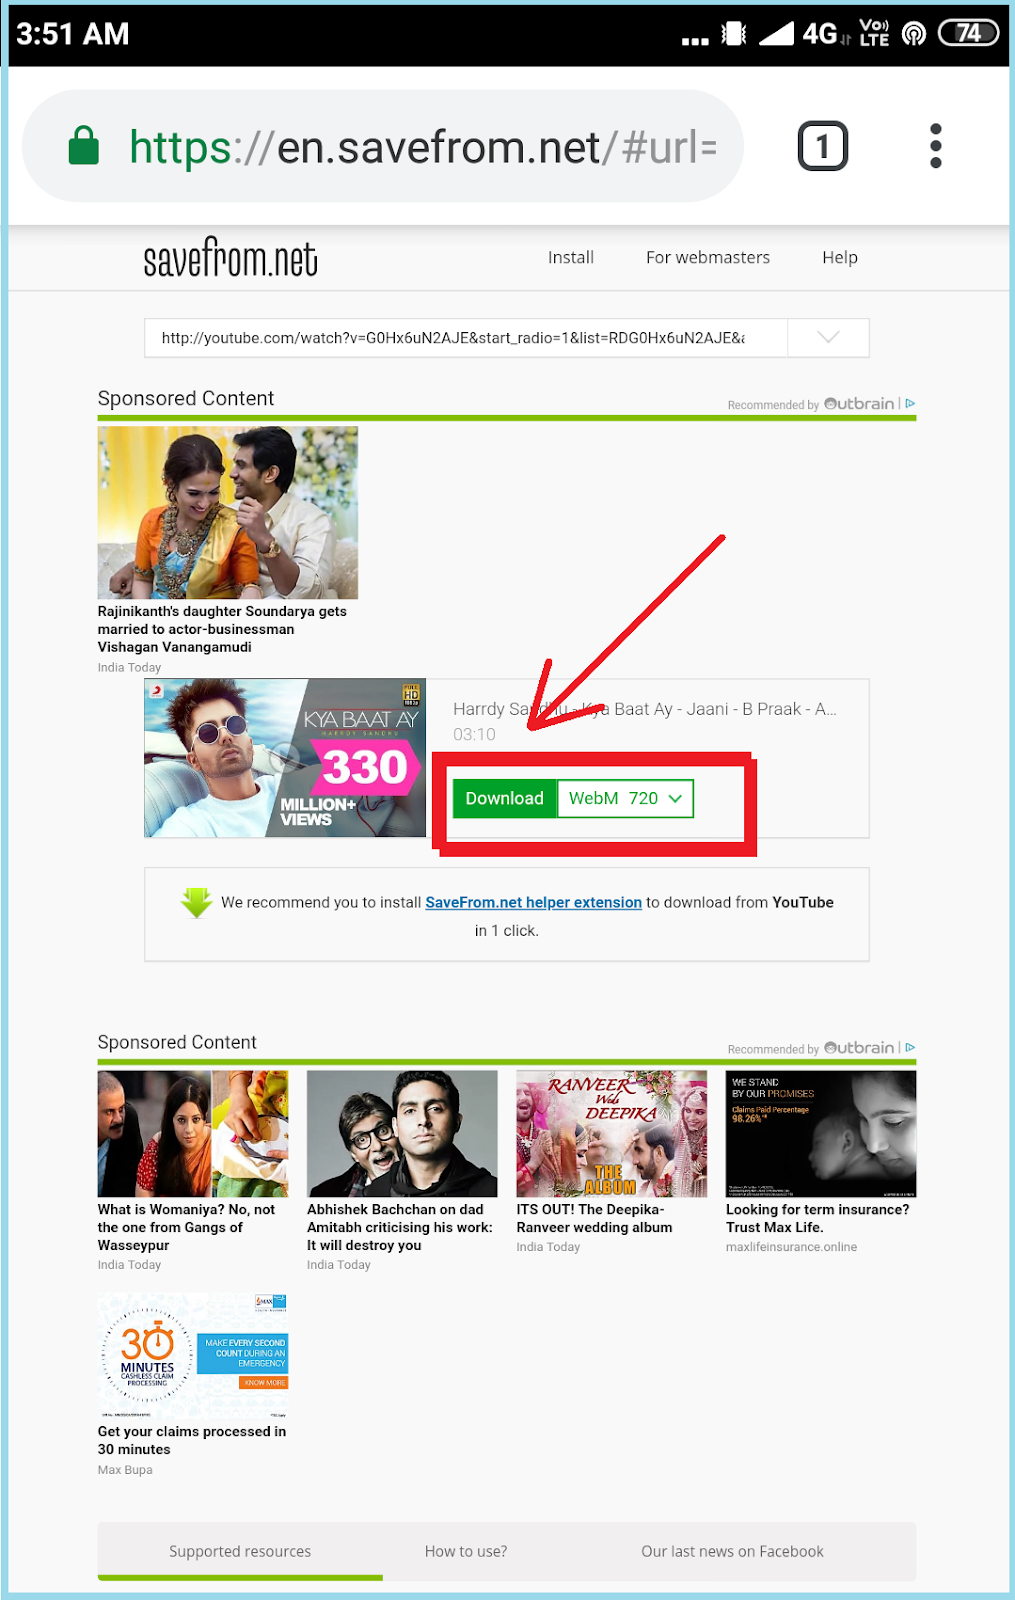Open the tab switcher showing 1 tab
Screen dimensions: 1015x1600
tap(822, 146)
